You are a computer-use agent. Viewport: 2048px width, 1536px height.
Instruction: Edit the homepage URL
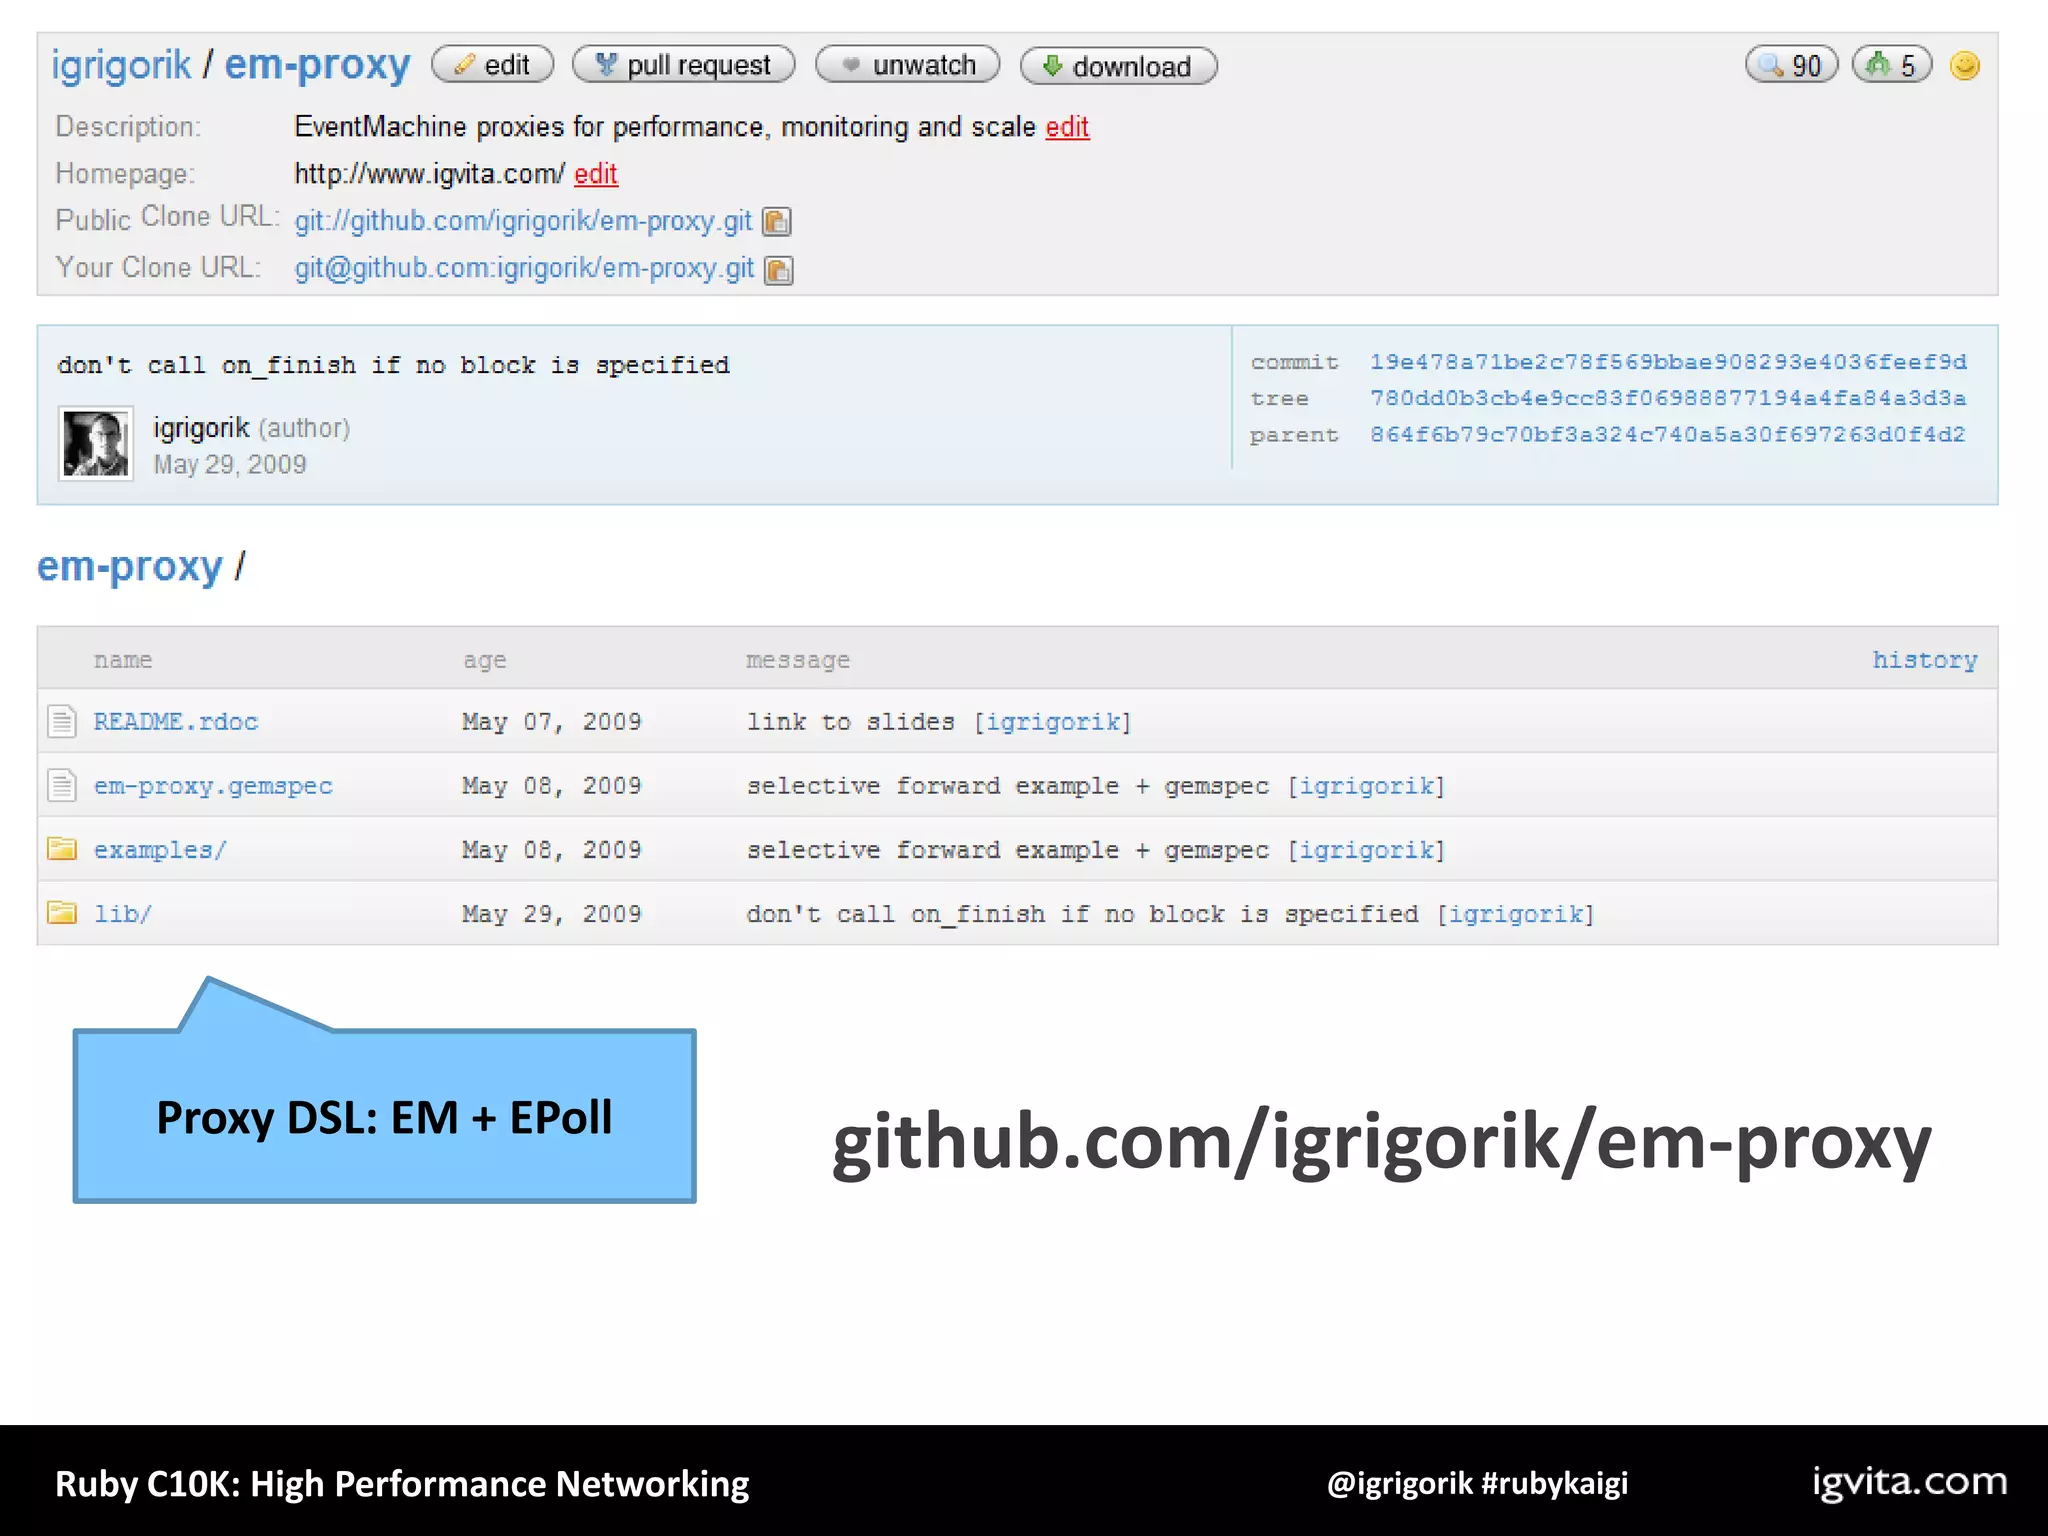(x=595, y=174)
